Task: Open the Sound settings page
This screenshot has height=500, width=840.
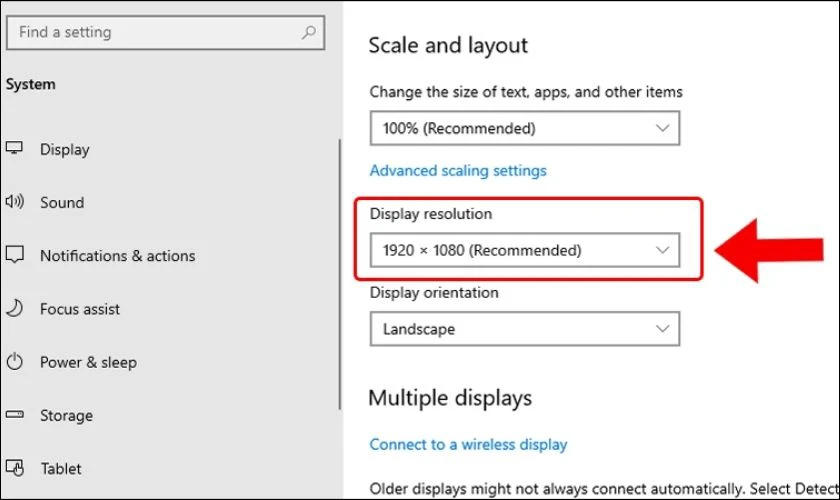Action: click(62, 203)
